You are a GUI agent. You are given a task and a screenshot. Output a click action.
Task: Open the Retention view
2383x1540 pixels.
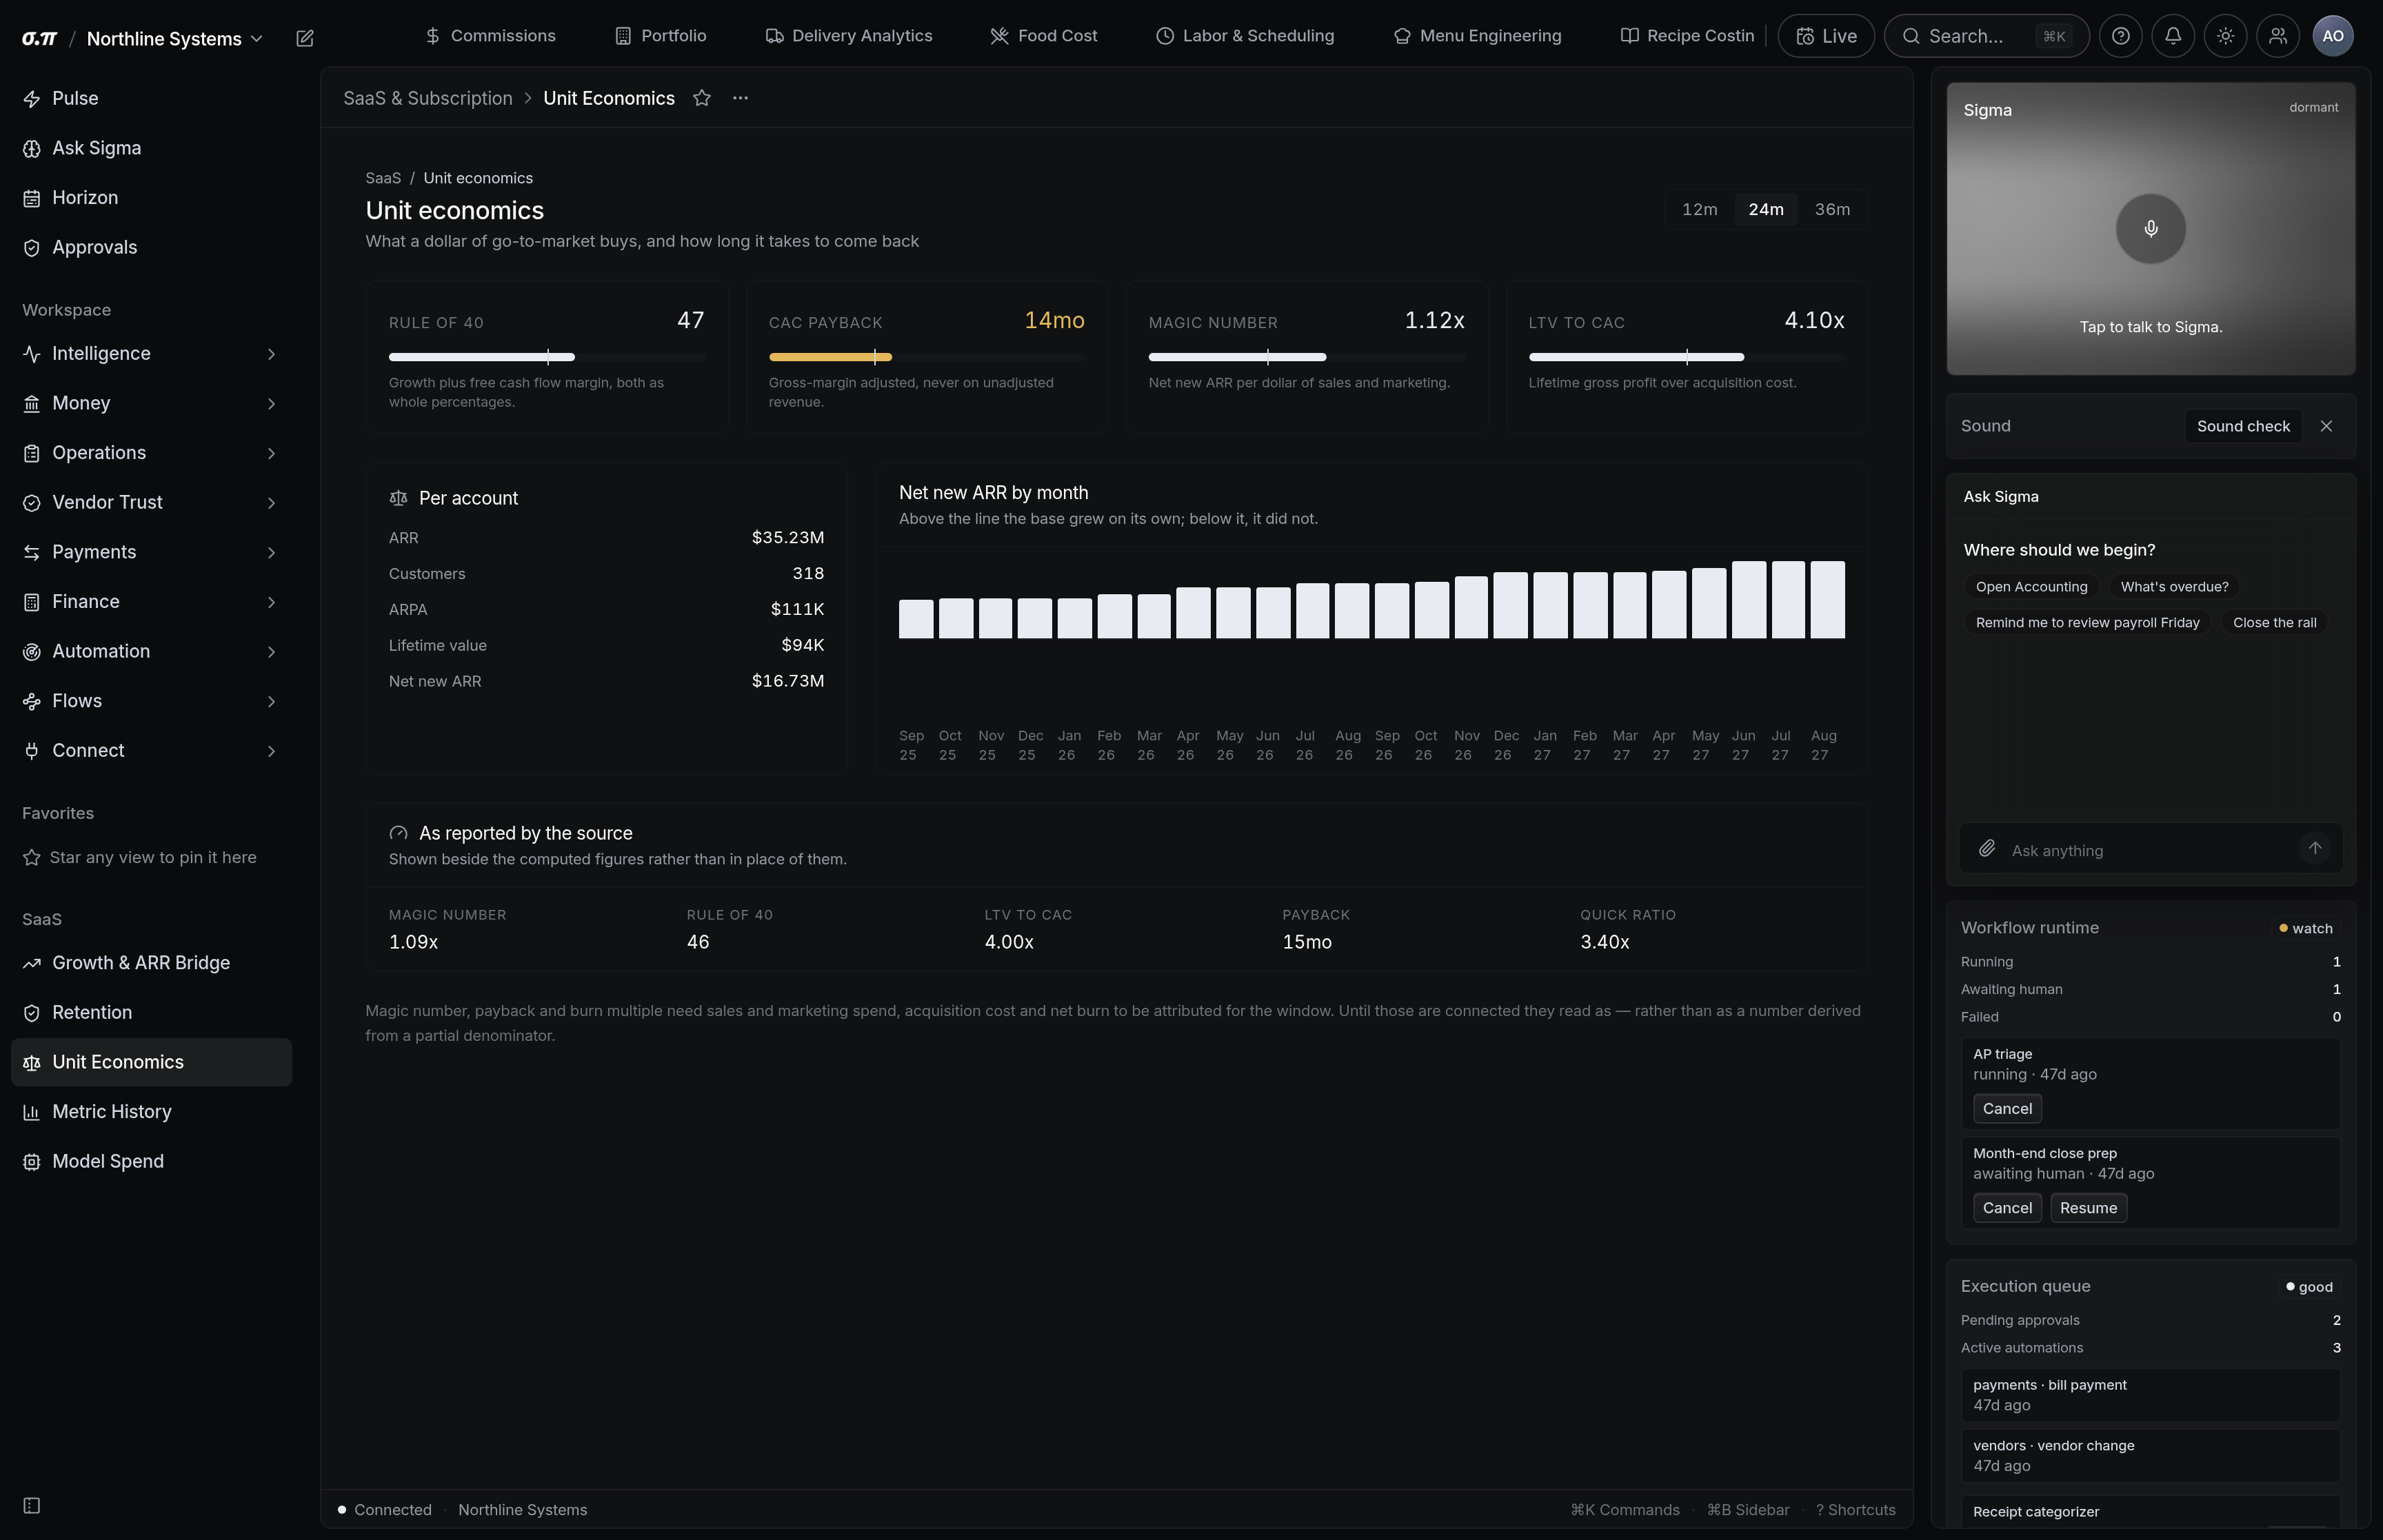[152, 1013]
